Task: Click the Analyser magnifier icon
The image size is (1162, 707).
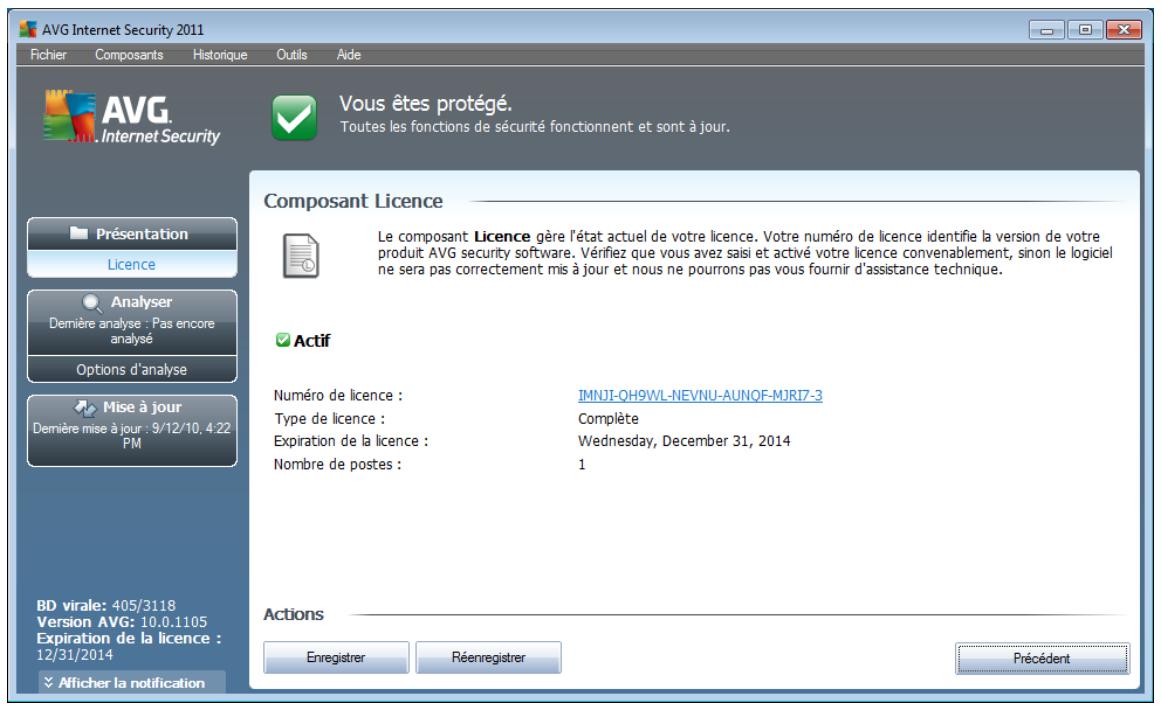Action: (91, 302)
